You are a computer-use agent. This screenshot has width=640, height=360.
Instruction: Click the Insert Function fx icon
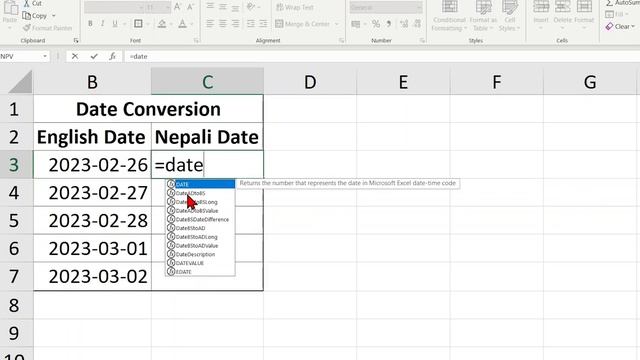(112, 56)
